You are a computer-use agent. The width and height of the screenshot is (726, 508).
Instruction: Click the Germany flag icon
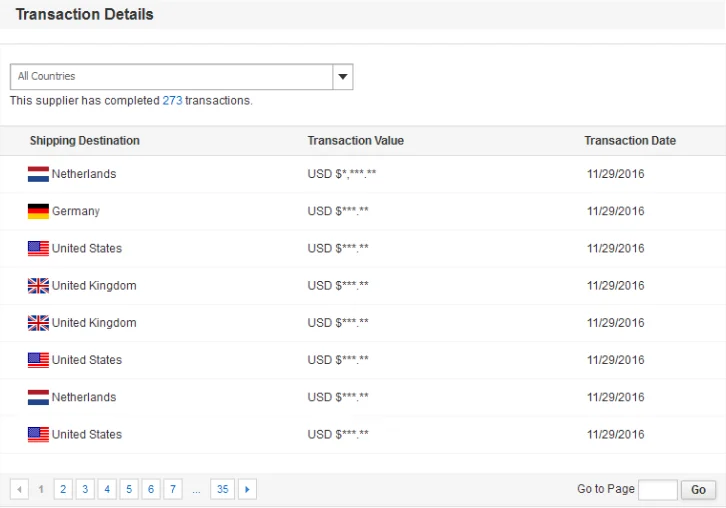pyautogui.click(x=38, y=211)
